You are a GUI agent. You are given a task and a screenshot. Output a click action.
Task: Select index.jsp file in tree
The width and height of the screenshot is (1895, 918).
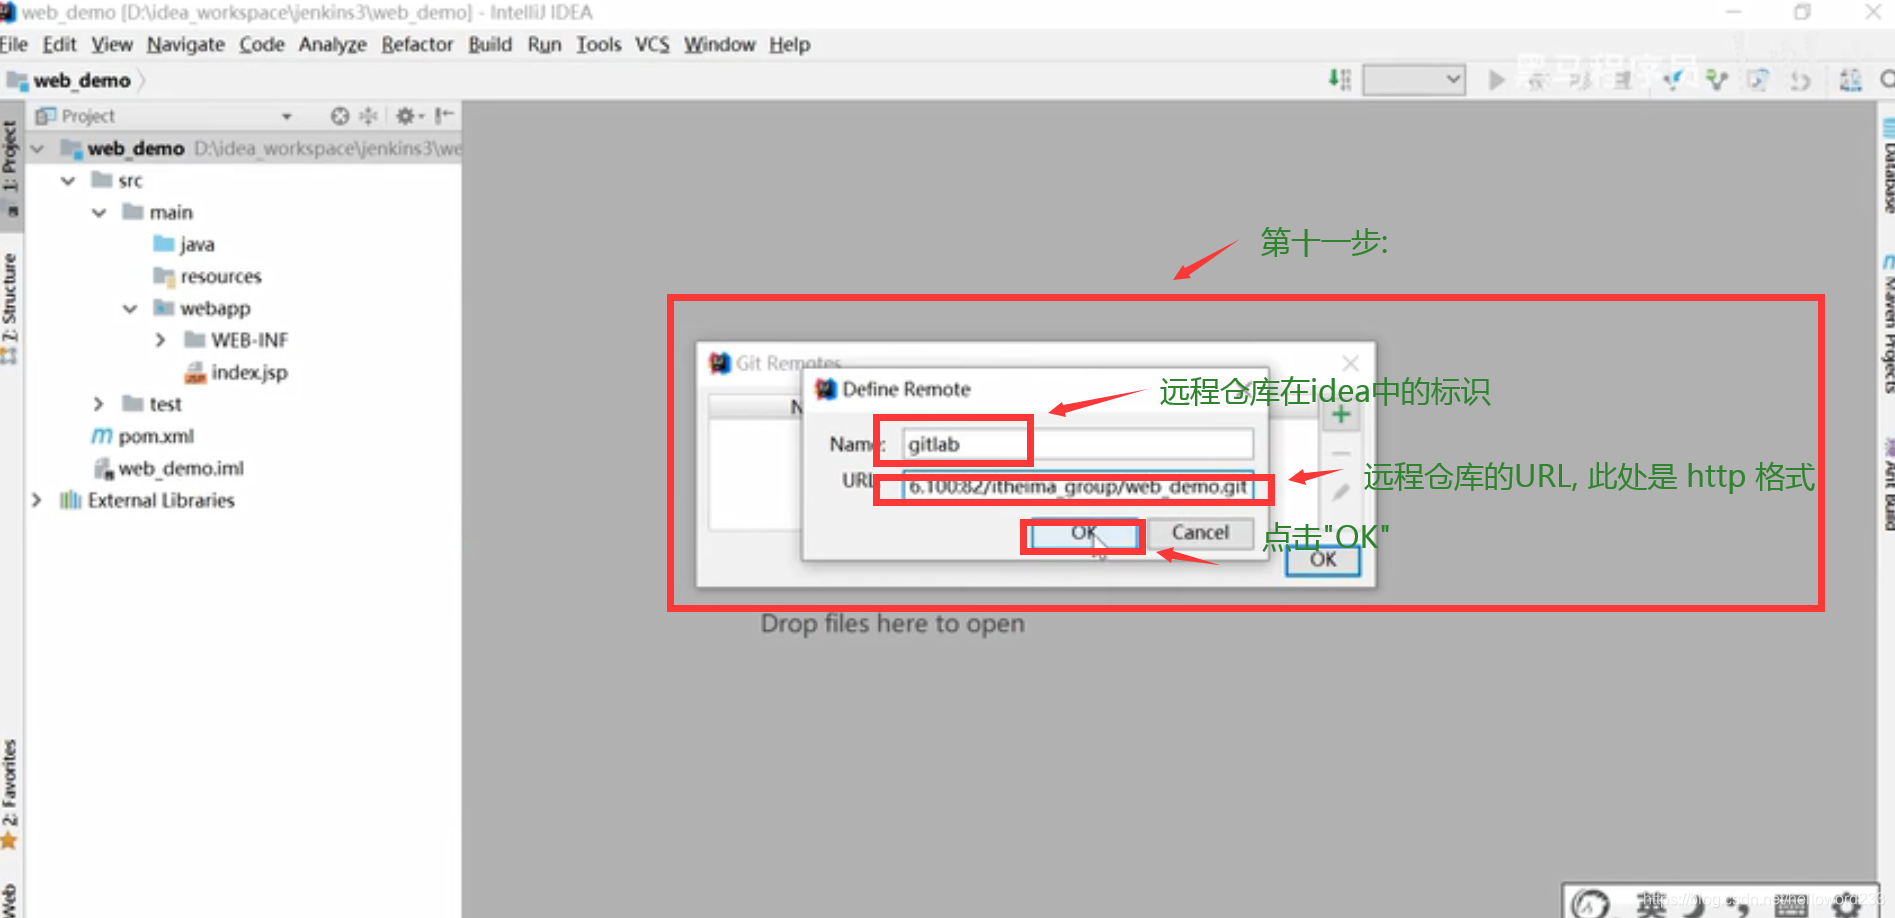click(236, 373)
